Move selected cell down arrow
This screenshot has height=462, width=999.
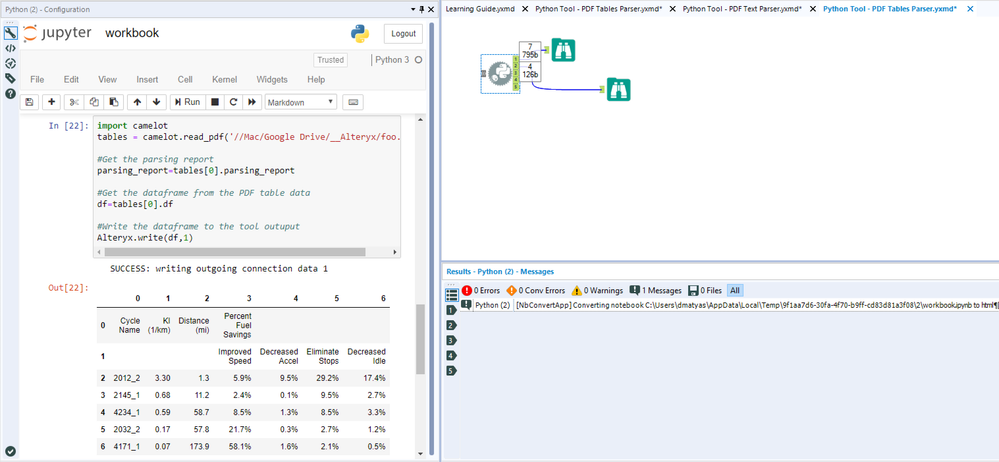(157, 102)
